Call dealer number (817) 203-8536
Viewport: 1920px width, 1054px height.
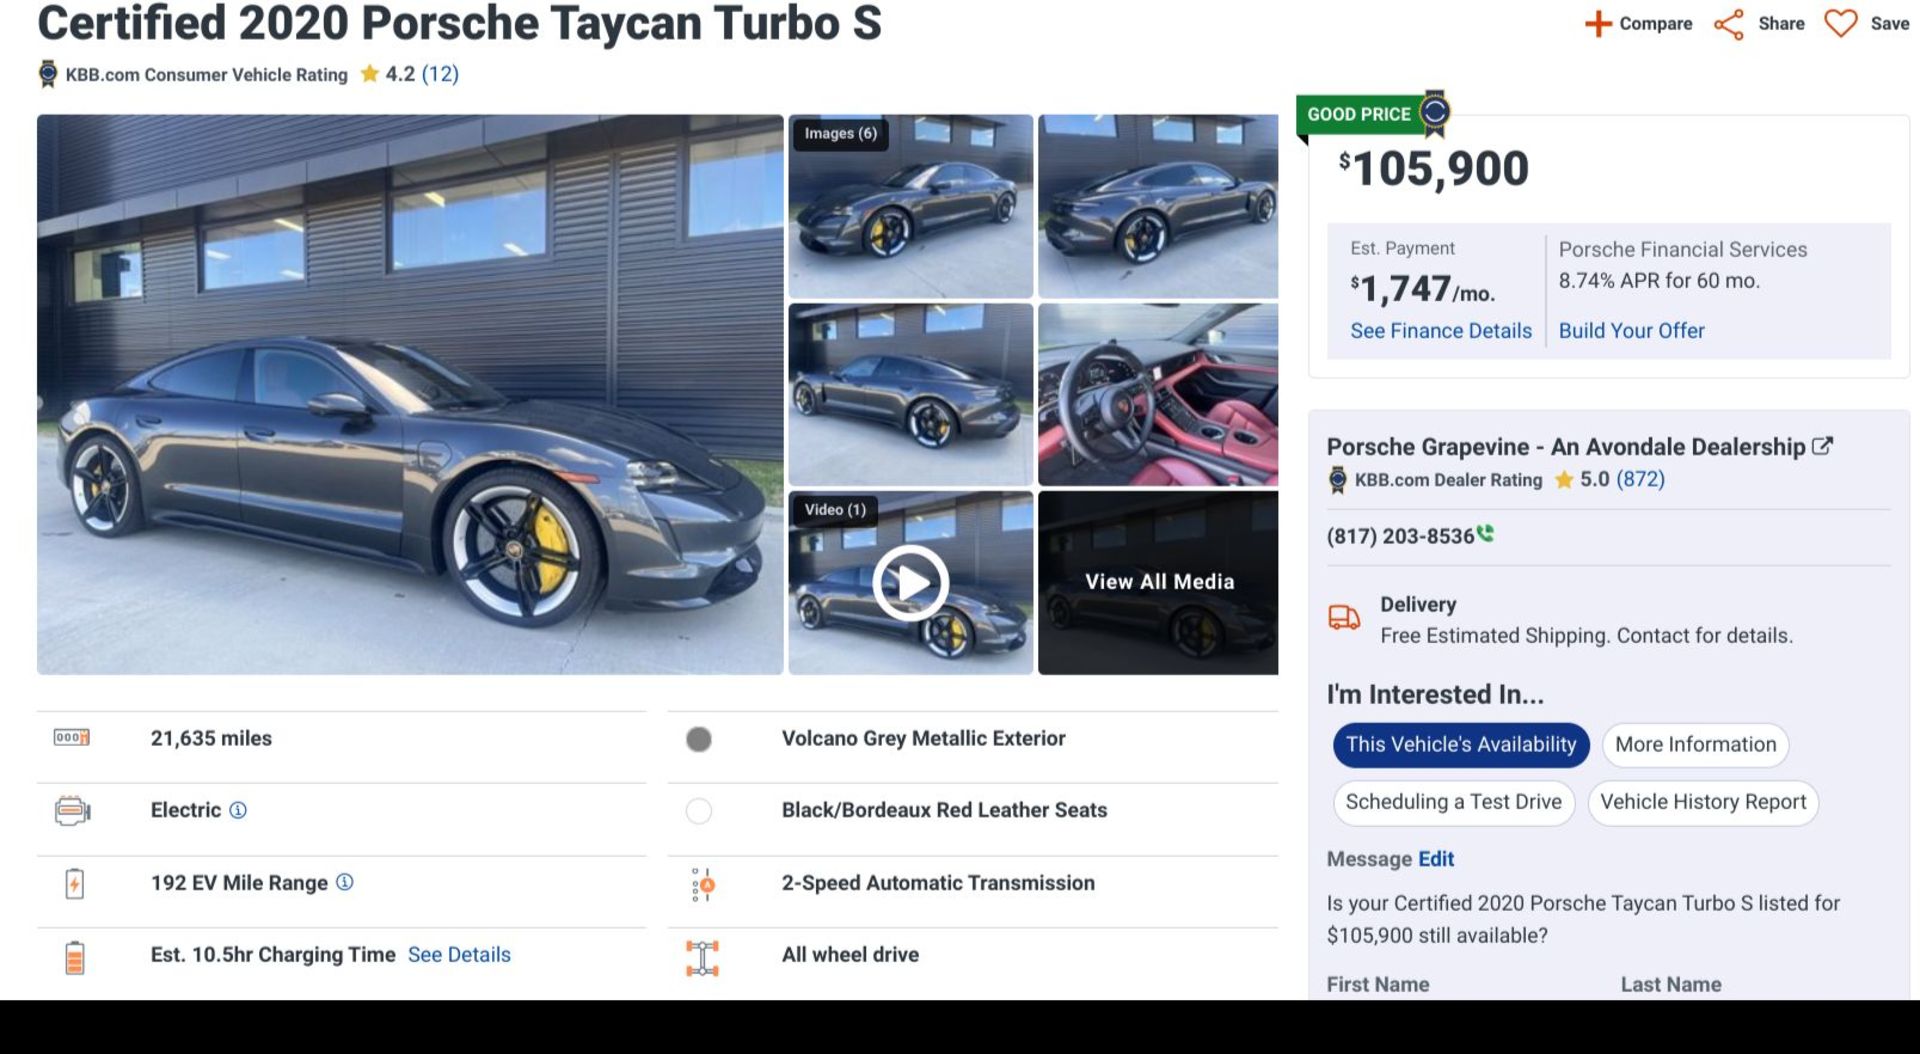[1400, 537]
